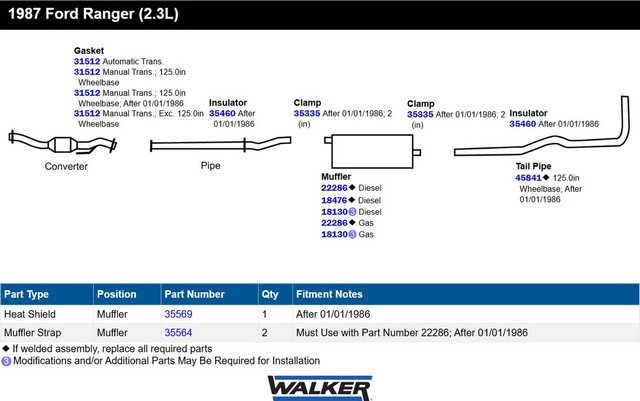Viewport: 640px width, 401px height.
Task: Open clamp 35335 under first Clamp heading
Action: tap(307, 114)
